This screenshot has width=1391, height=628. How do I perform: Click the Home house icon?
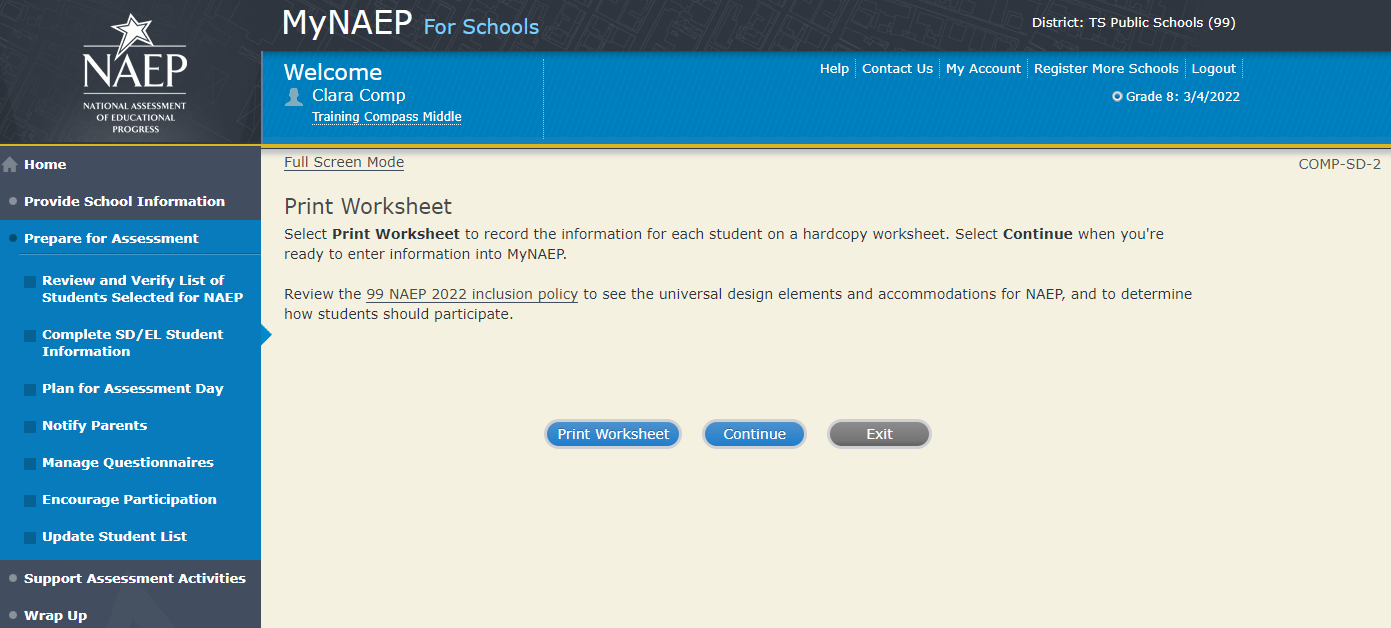click(11, 165)
